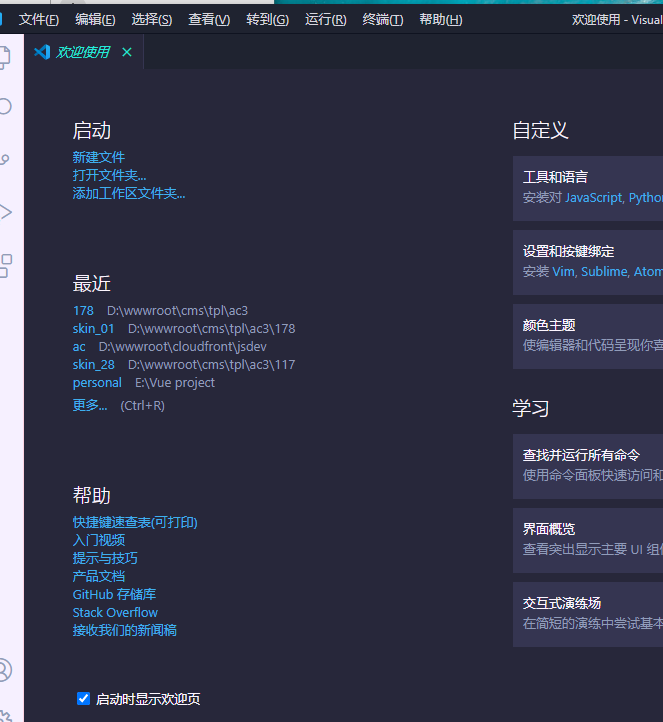Open the 入门视频 link
663x722 pixels.
(x=99, y=540)
